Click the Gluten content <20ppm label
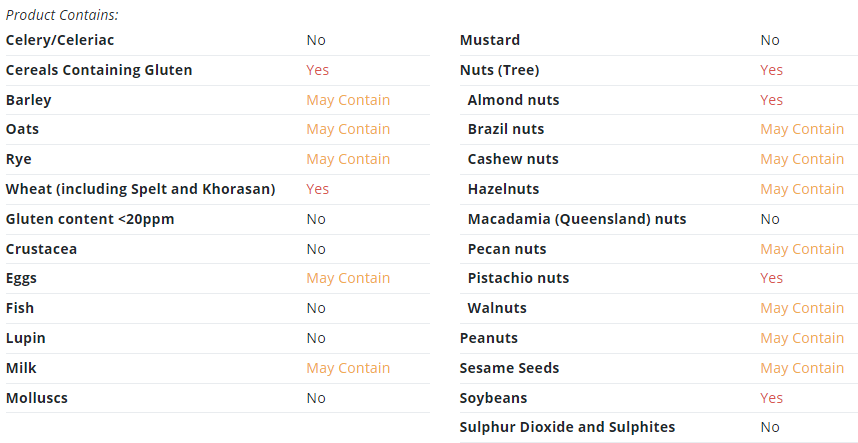The image size is (858, 443). [90, 219]
